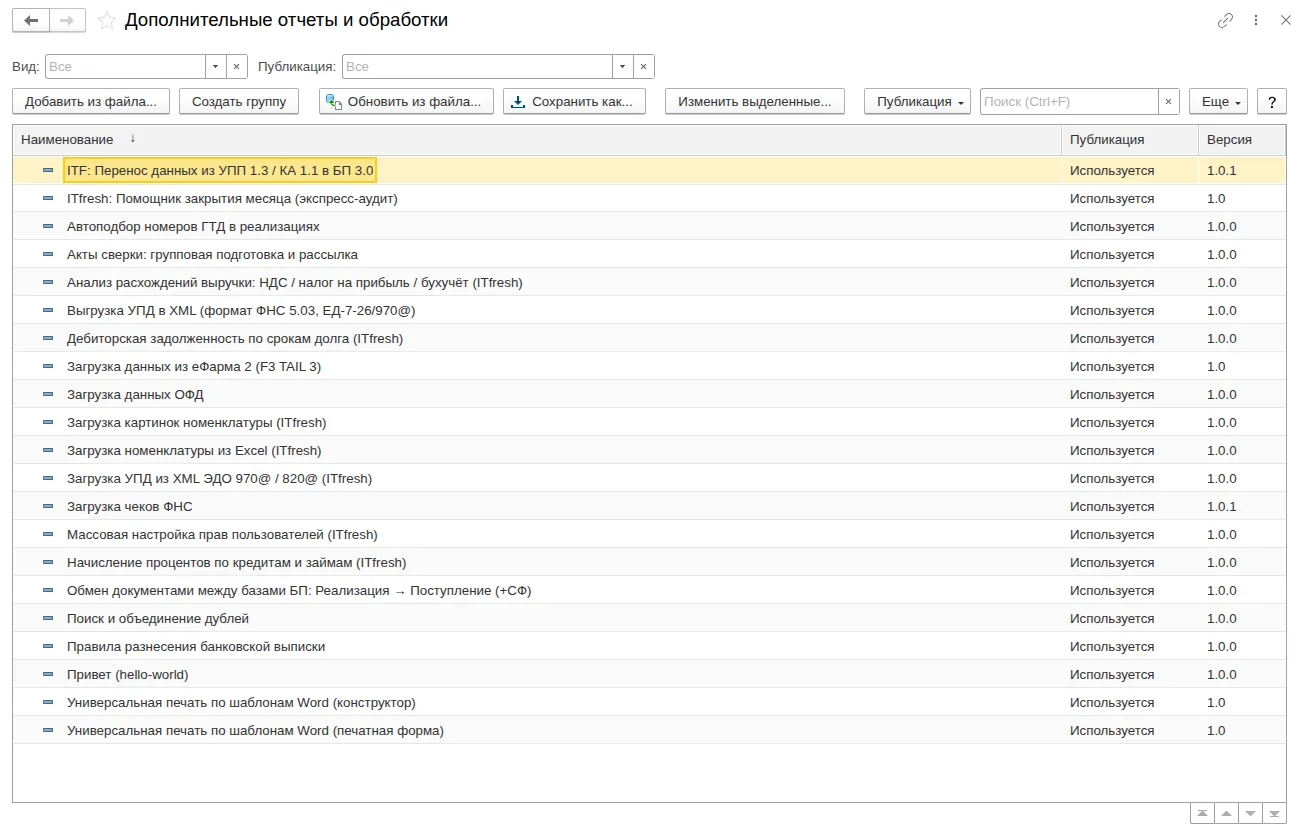Clear the Вид filter with X

pyautogui.click(x=237, y=67)
